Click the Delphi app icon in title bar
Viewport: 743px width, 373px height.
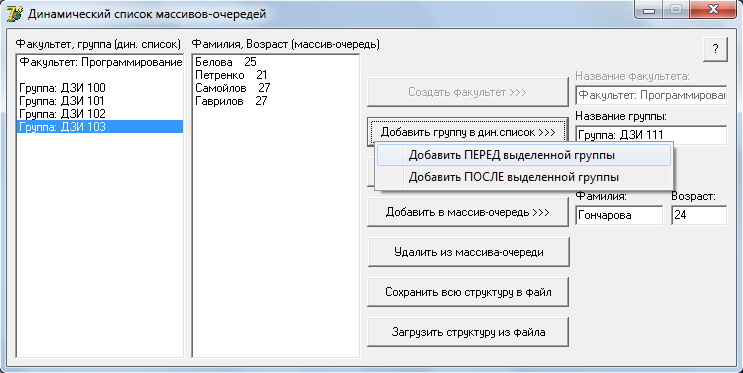14,14
